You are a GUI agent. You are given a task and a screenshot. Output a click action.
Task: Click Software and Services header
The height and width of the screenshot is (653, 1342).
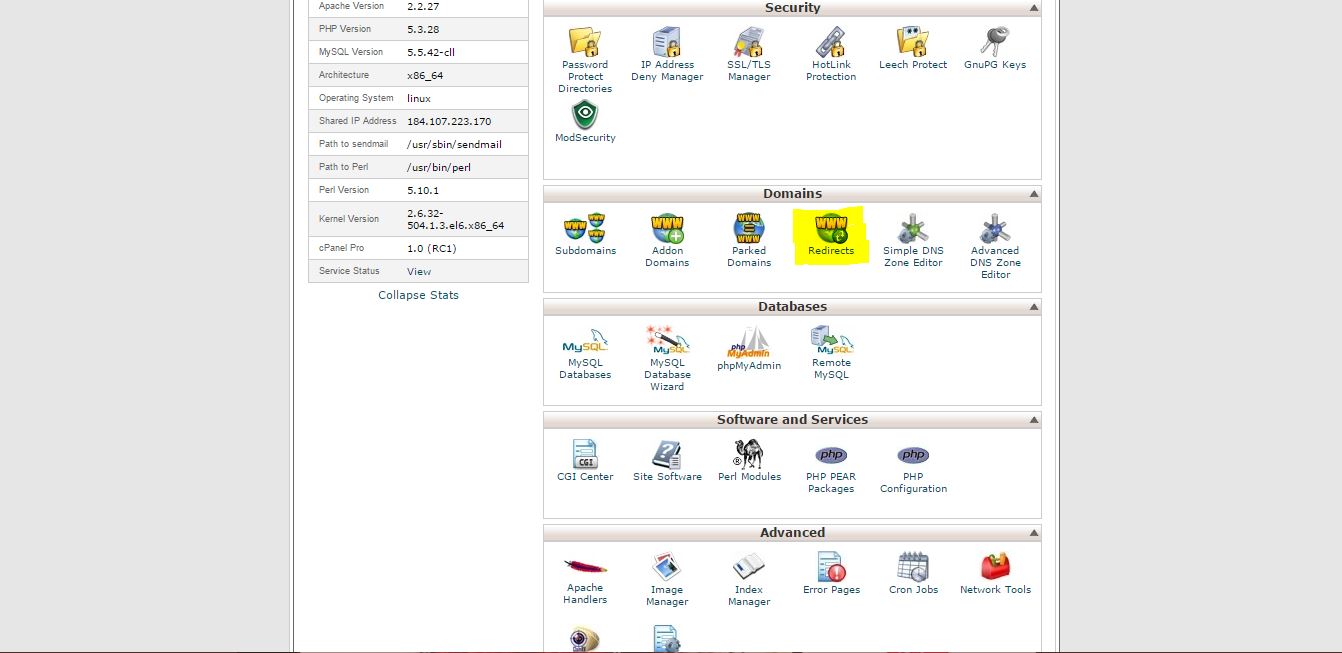(792, 420)
